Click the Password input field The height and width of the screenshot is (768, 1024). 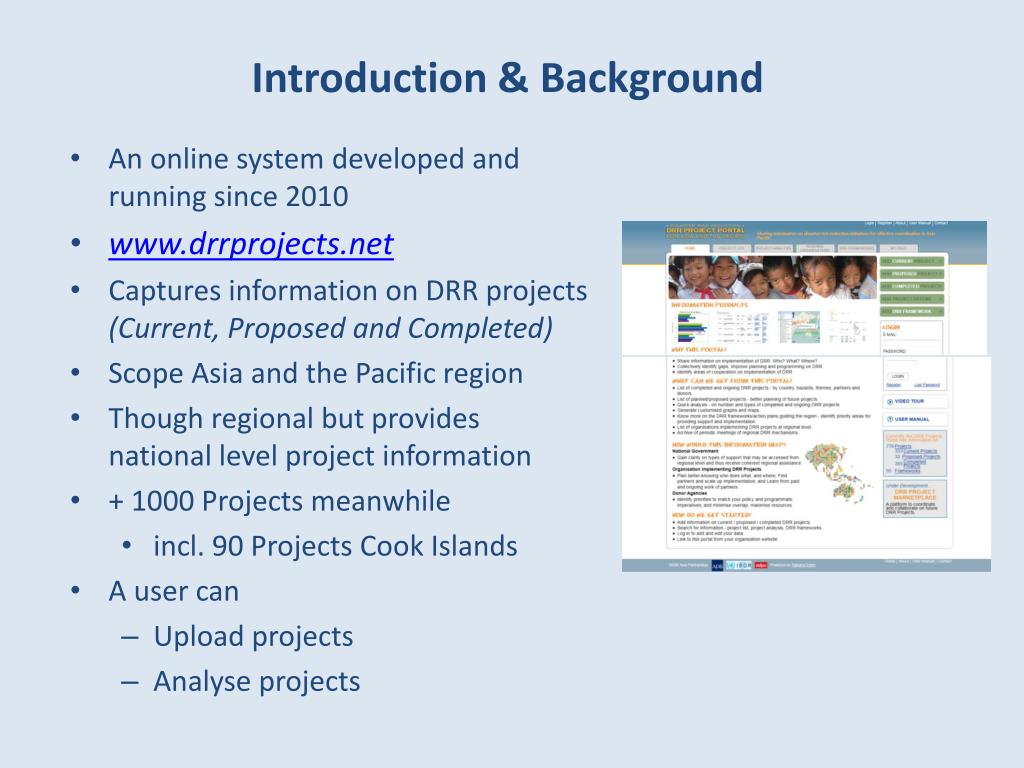[902, 363]
